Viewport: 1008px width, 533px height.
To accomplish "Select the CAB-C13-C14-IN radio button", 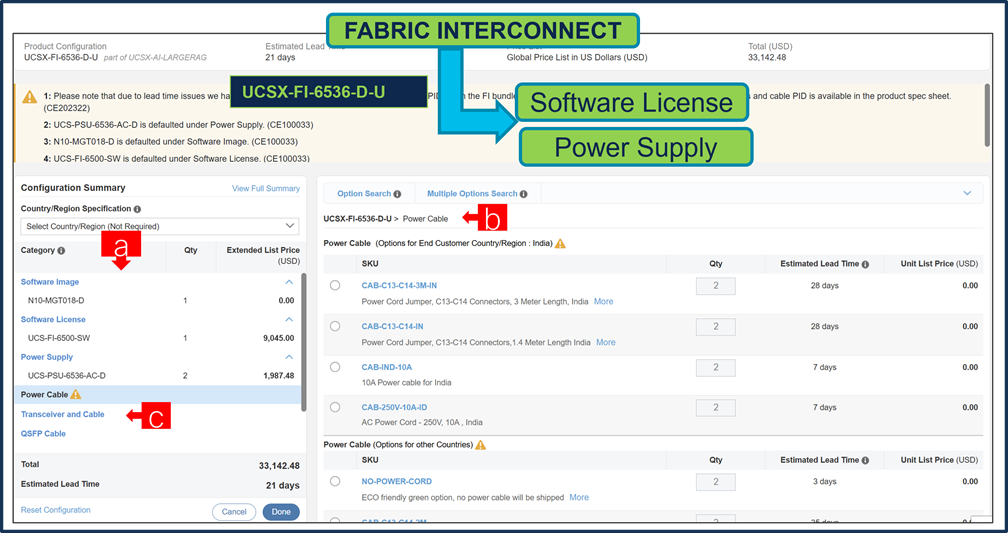I will (x=335, y=327).
